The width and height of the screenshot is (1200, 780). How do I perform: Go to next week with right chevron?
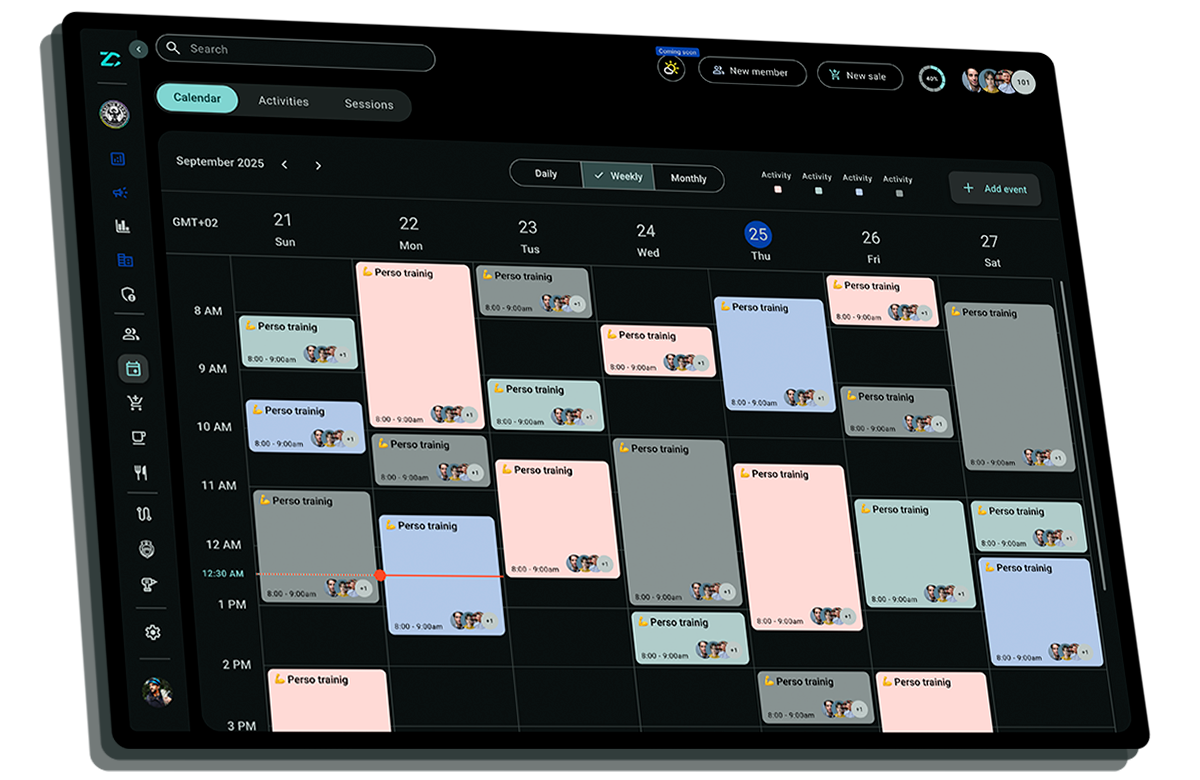coord(318,165)
